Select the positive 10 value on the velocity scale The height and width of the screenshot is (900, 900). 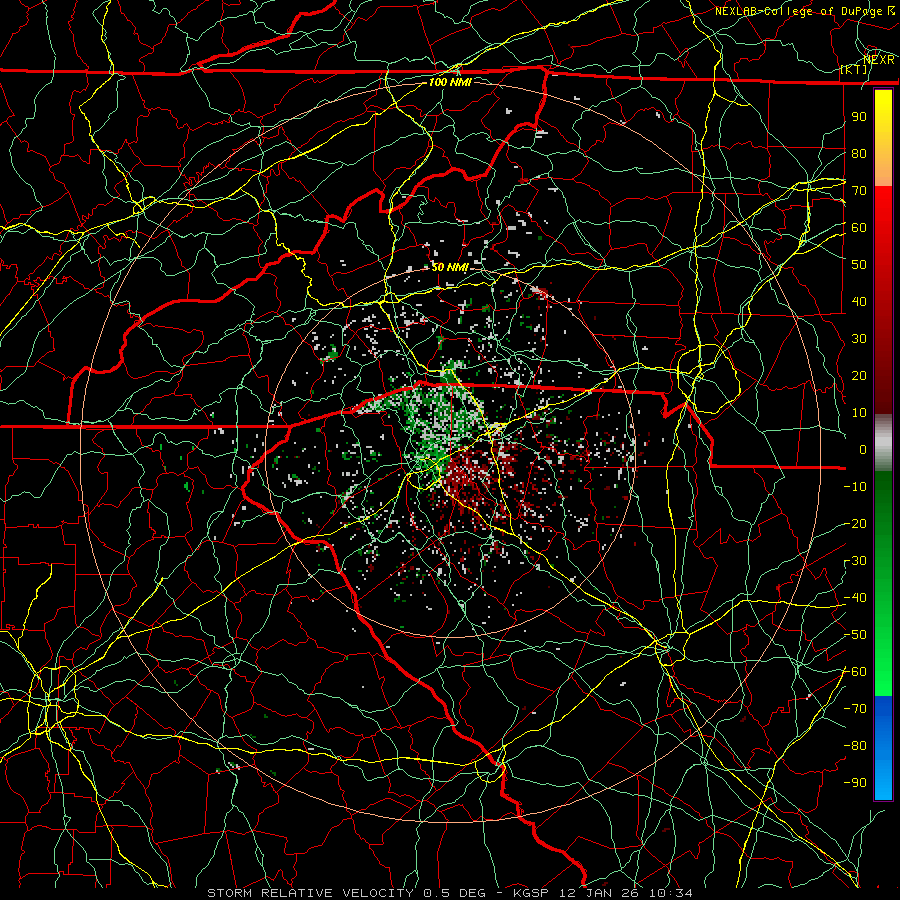pyautogui.click(x=859, y=413)
